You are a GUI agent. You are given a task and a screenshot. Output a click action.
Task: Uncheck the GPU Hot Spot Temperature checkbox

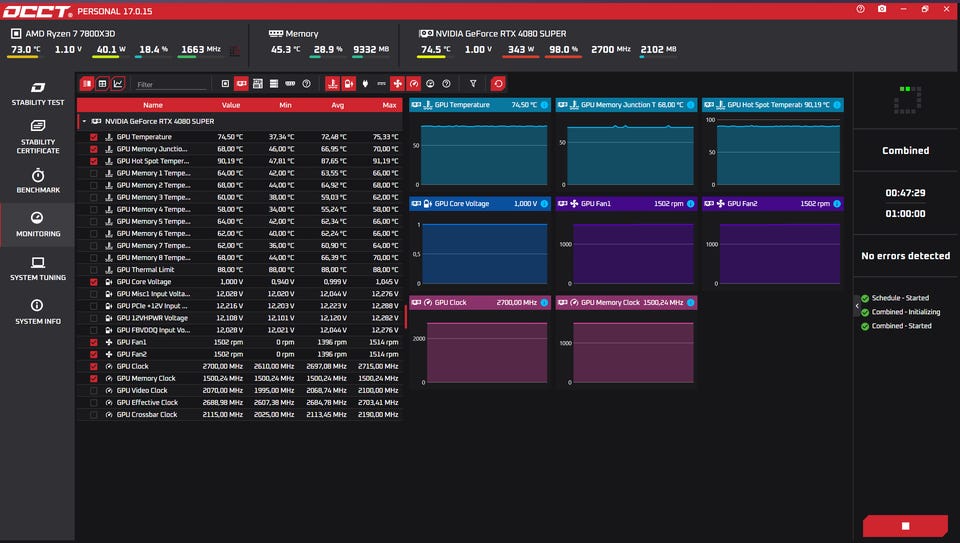coord(94,161)
